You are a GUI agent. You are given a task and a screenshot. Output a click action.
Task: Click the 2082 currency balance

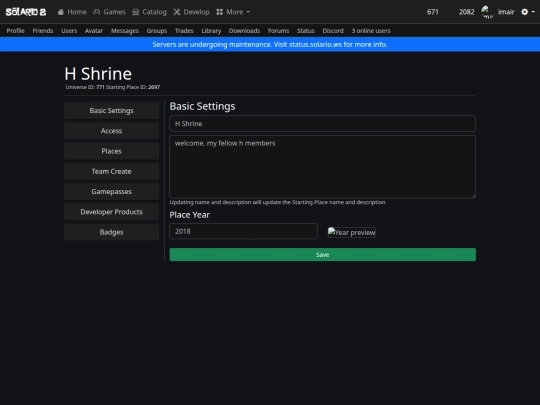click(466, 12)
